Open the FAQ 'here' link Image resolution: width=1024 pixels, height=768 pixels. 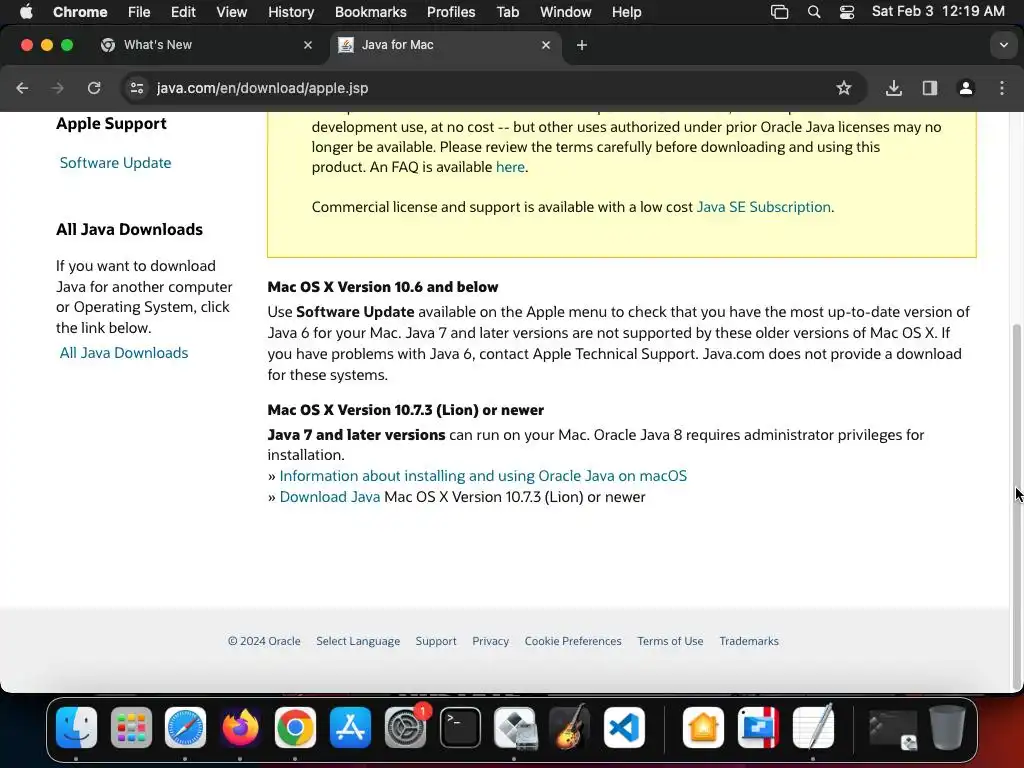[x=510, y=167]
